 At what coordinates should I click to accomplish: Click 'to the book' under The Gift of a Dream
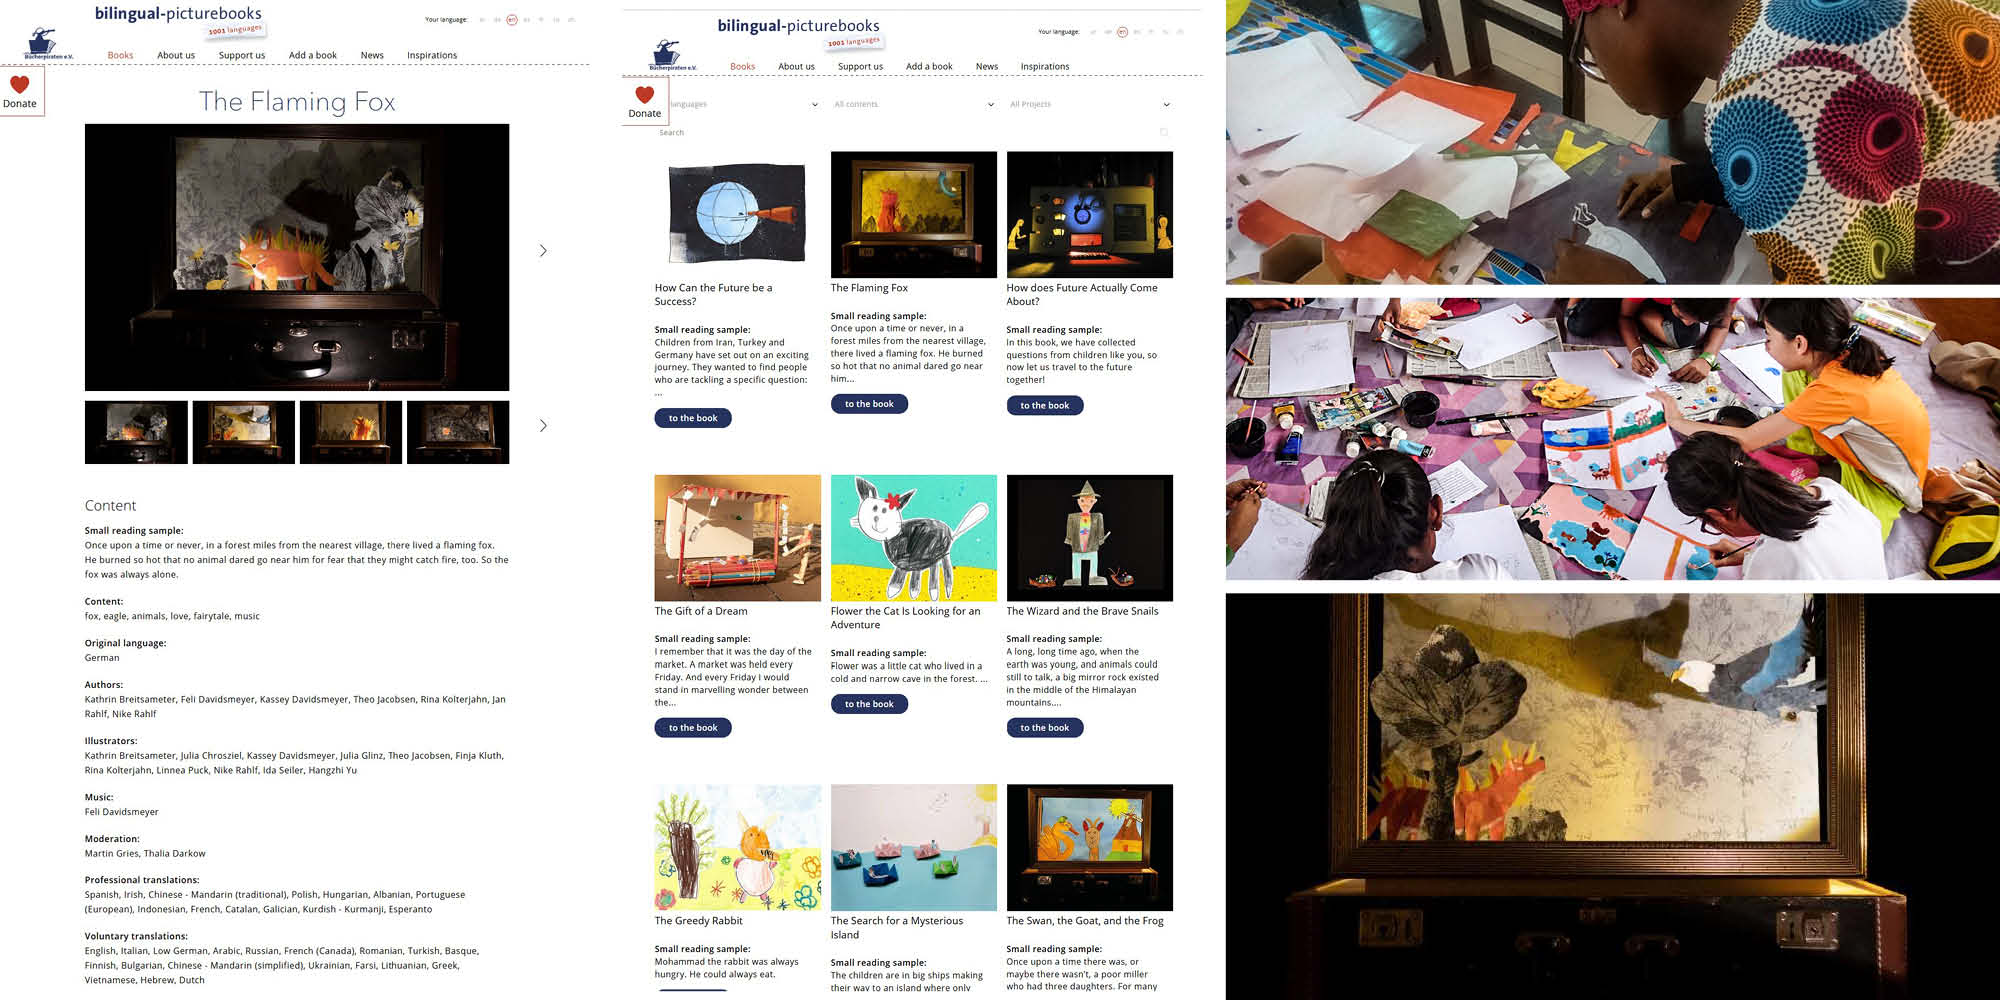693,728
